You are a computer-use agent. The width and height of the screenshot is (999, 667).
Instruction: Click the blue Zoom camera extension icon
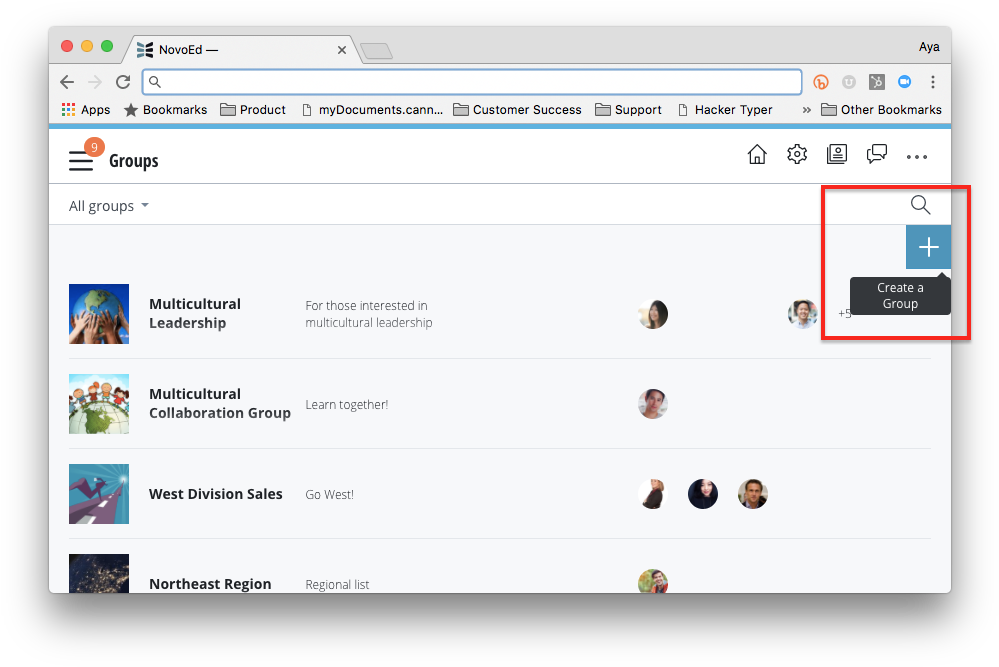(x=904, y=82)
